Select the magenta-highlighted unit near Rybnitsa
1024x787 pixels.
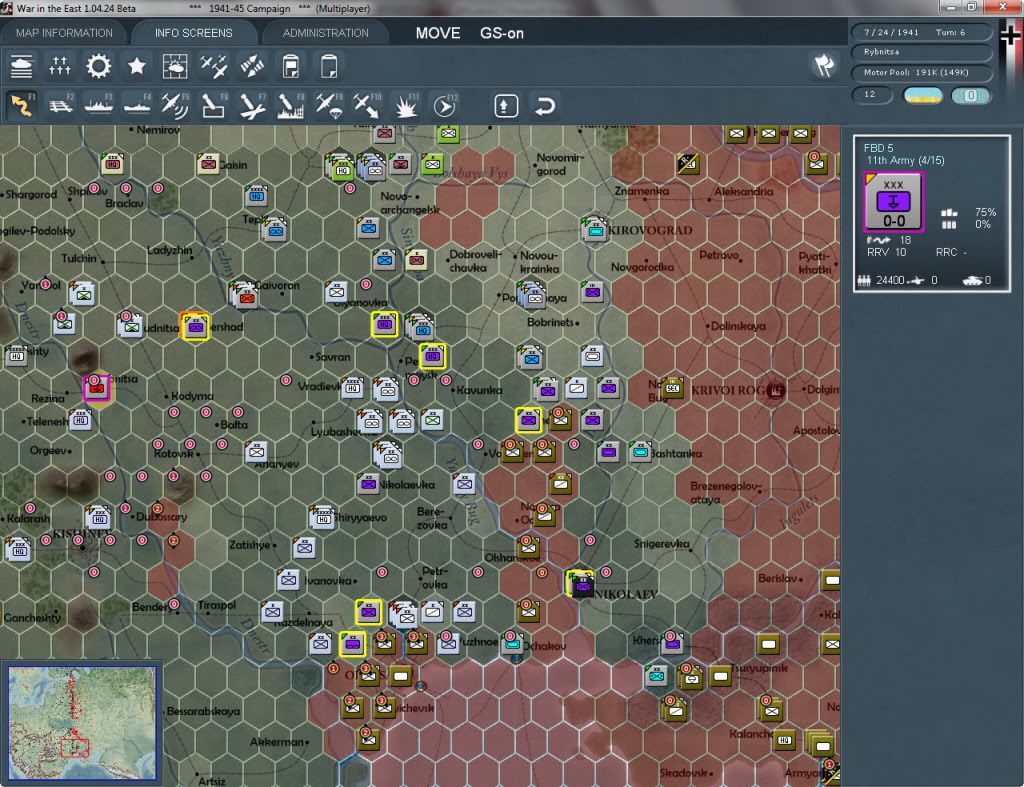[97, 389]
